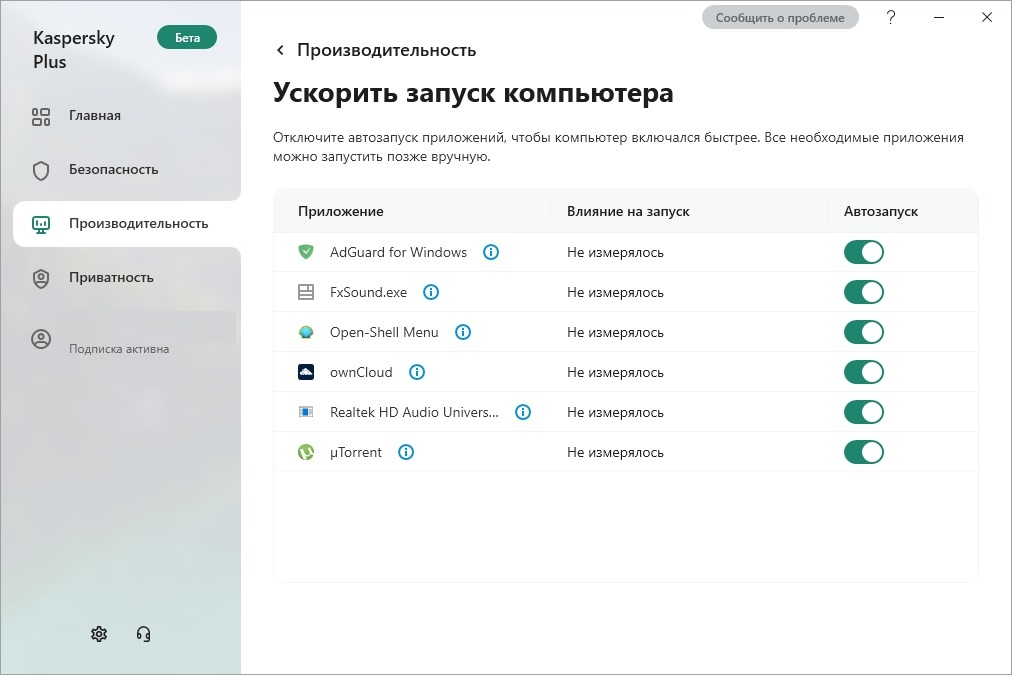
Task: Click the account profile icon
Action: pyautogui.click(x=41, y=339)
